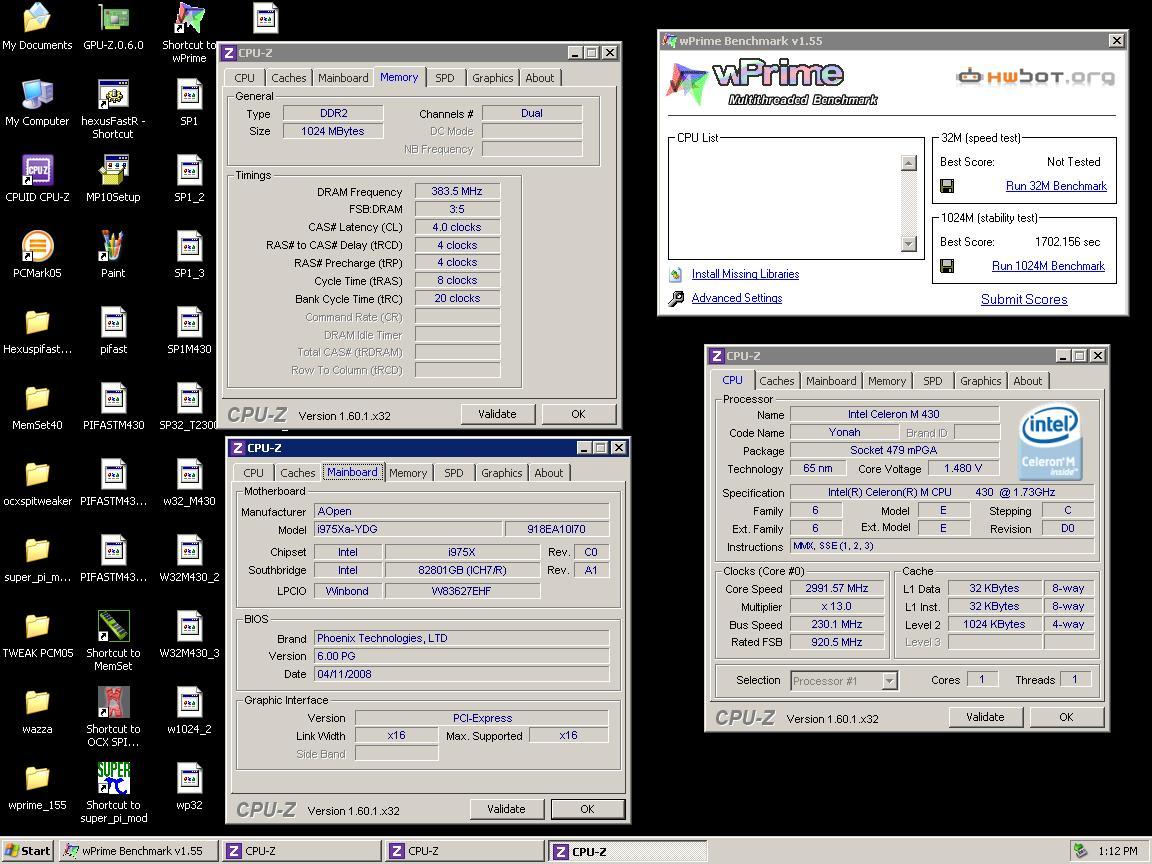Open the Mainboard tab in processor CPU-Z window
Screen dimensions: 1152x864
tap(831, 381)
